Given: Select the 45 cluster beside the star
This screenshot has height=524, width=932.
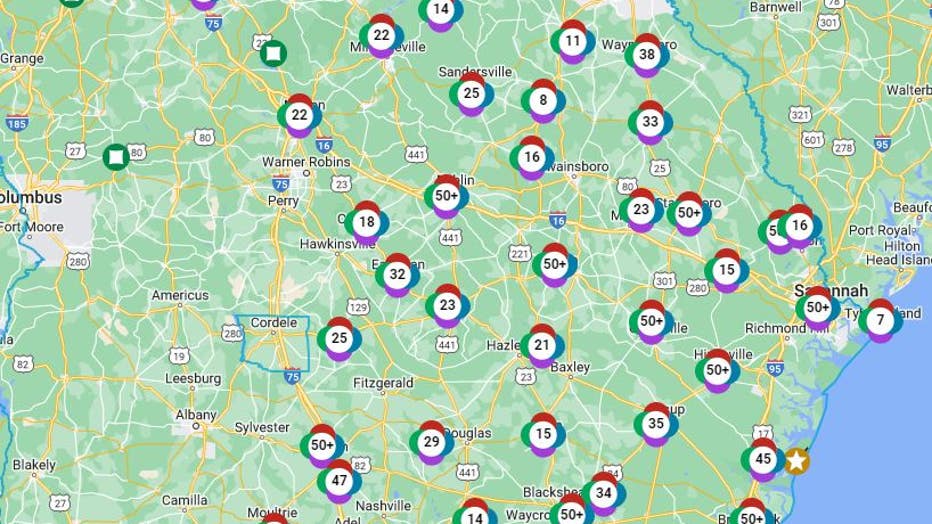Looking at the screenshot, I should click(x=763, y=459).
